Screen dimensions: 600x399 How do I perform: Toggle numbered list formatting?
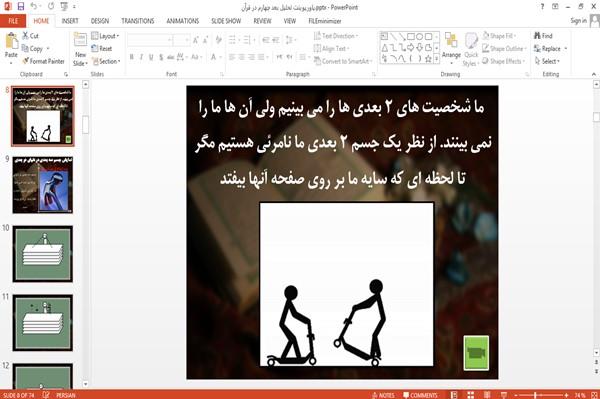click(248, 40)
